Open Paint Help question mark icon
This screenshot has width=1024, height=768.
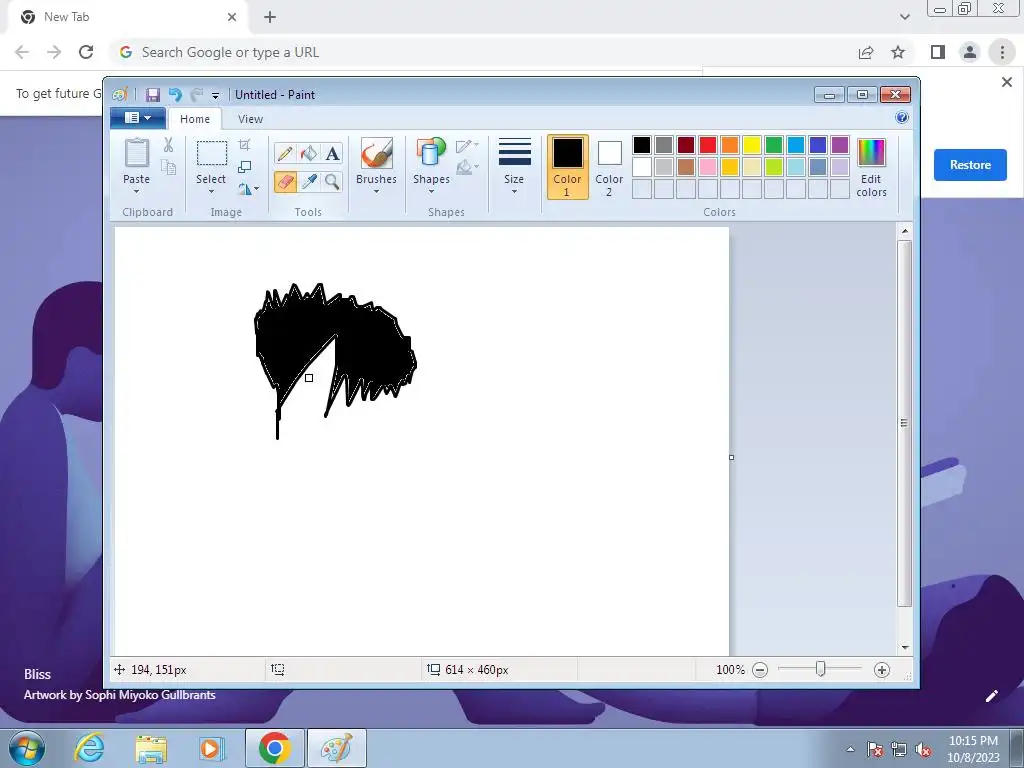coord(902,118)
